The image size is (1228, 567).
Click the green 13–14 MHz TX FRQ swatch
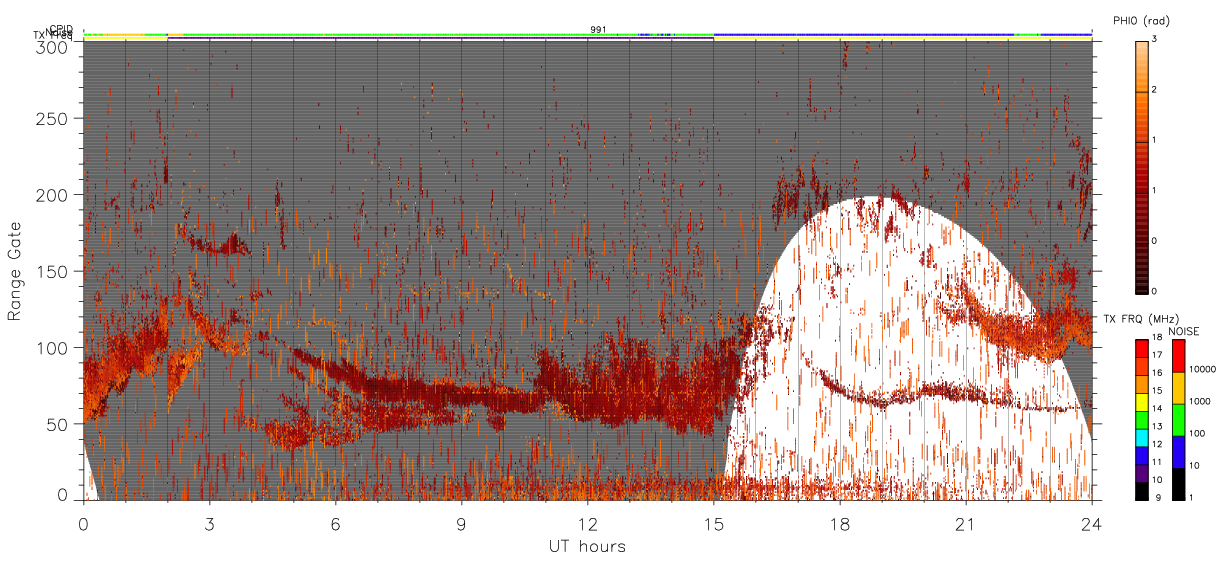[1141, 420]
